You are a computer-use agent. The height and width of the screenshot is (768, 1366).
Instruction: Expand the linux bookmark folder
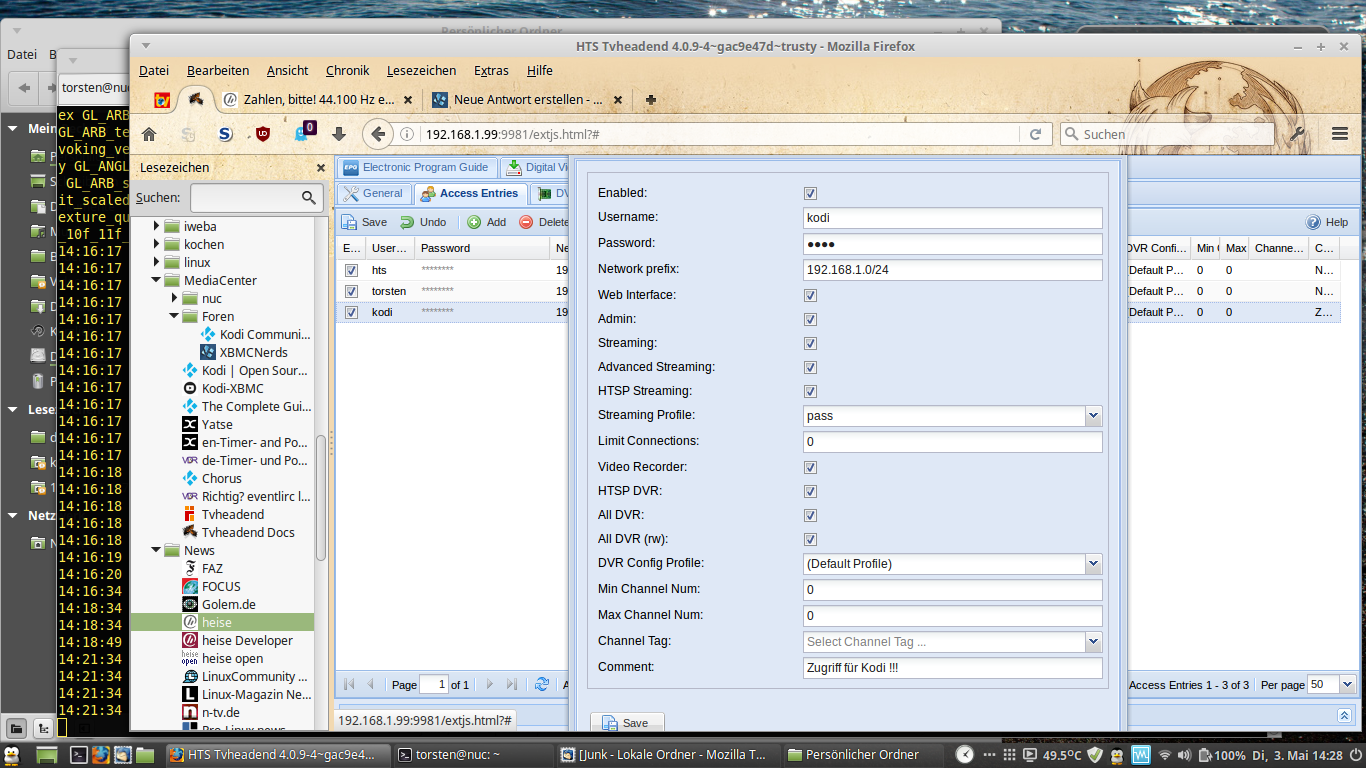[x=157, y=262]
